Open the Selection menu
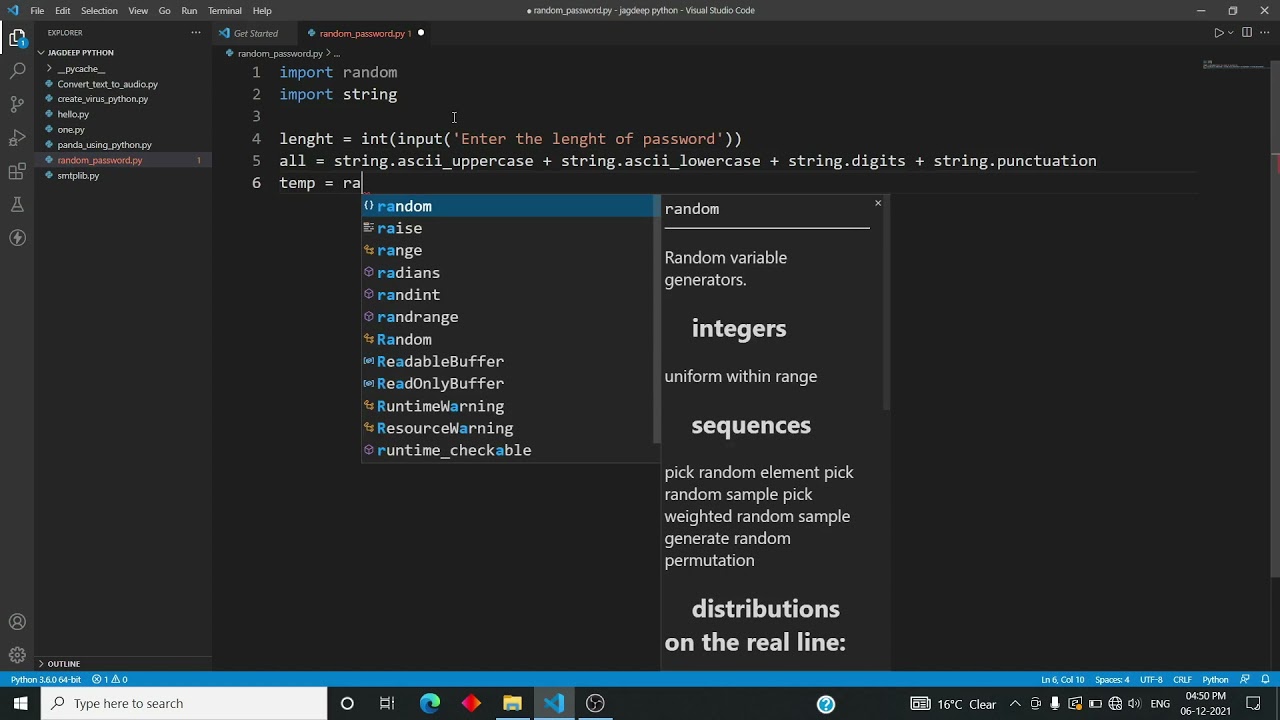The height and width of the screenshot is (720, 1280). (99, 10)
